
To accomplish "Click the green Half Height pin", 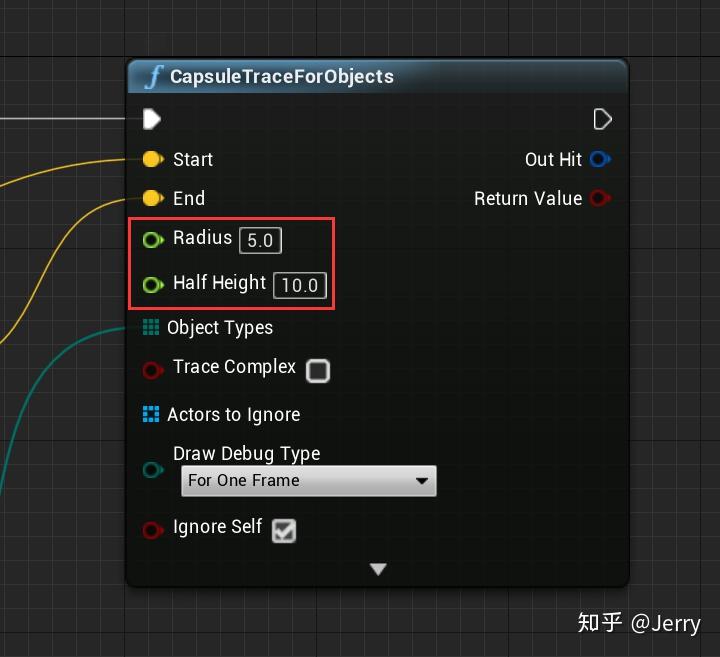I will coord(153,285).
